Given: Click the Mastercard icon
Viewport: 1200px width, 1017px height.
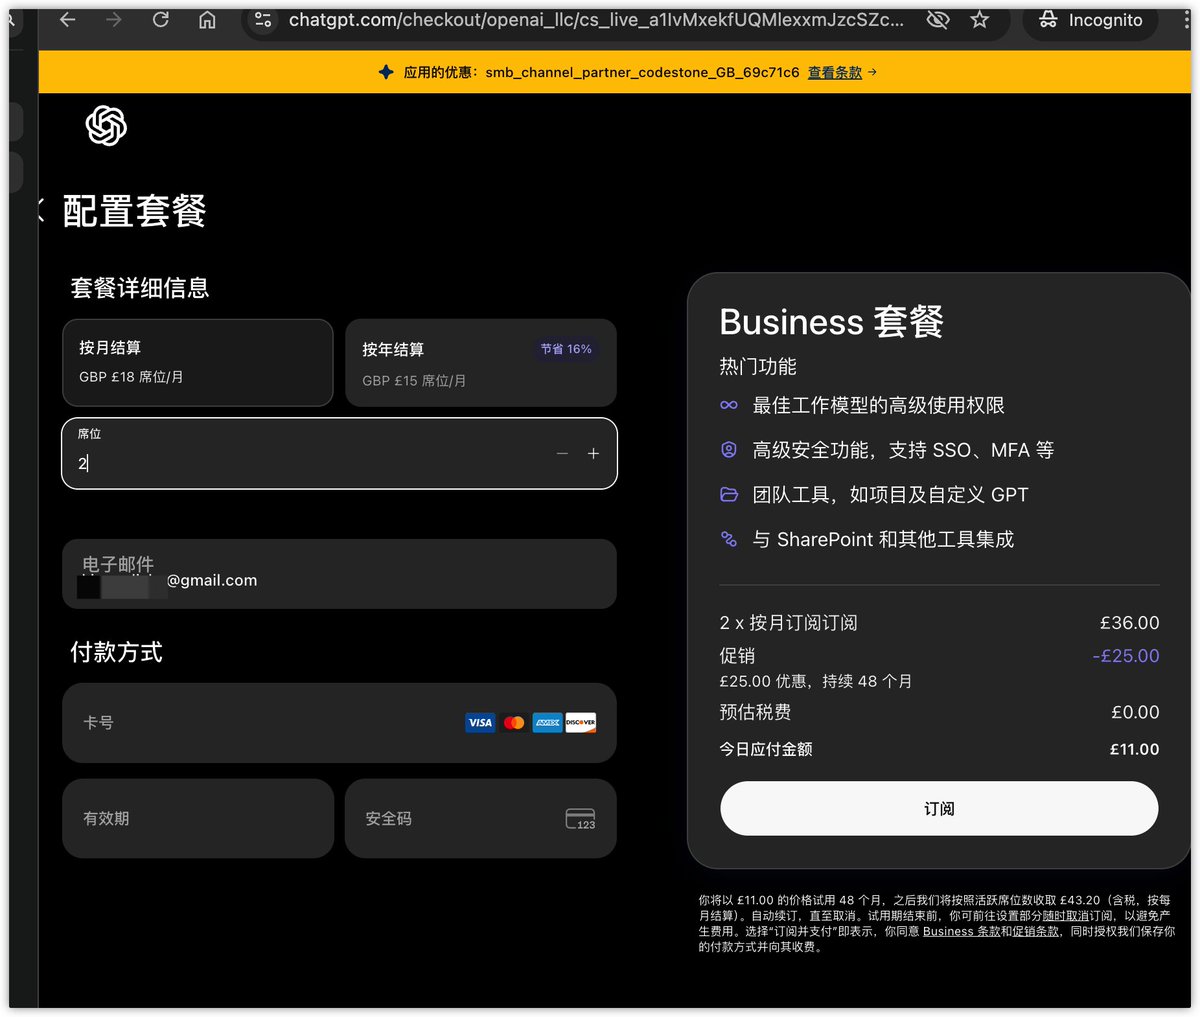Looking at the screenshot, I should coord(514,722).
